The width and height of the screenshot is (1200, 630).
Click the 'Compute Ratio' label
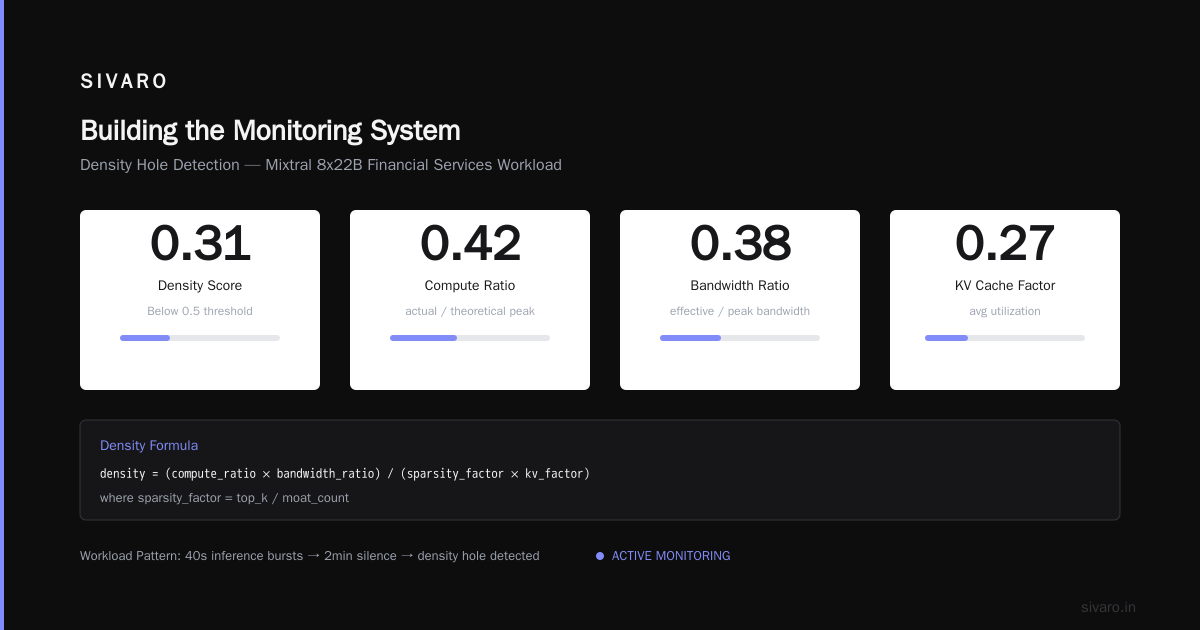click(x=470, y=286)
